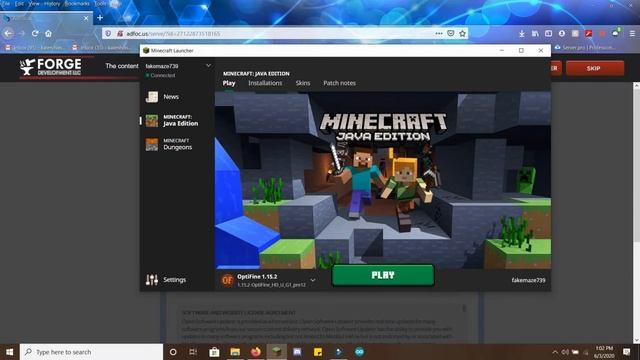Open the page actions three-dot menu
Image resolution: width=640 pixels, height=360 pixels.
[x=439, y=33]
